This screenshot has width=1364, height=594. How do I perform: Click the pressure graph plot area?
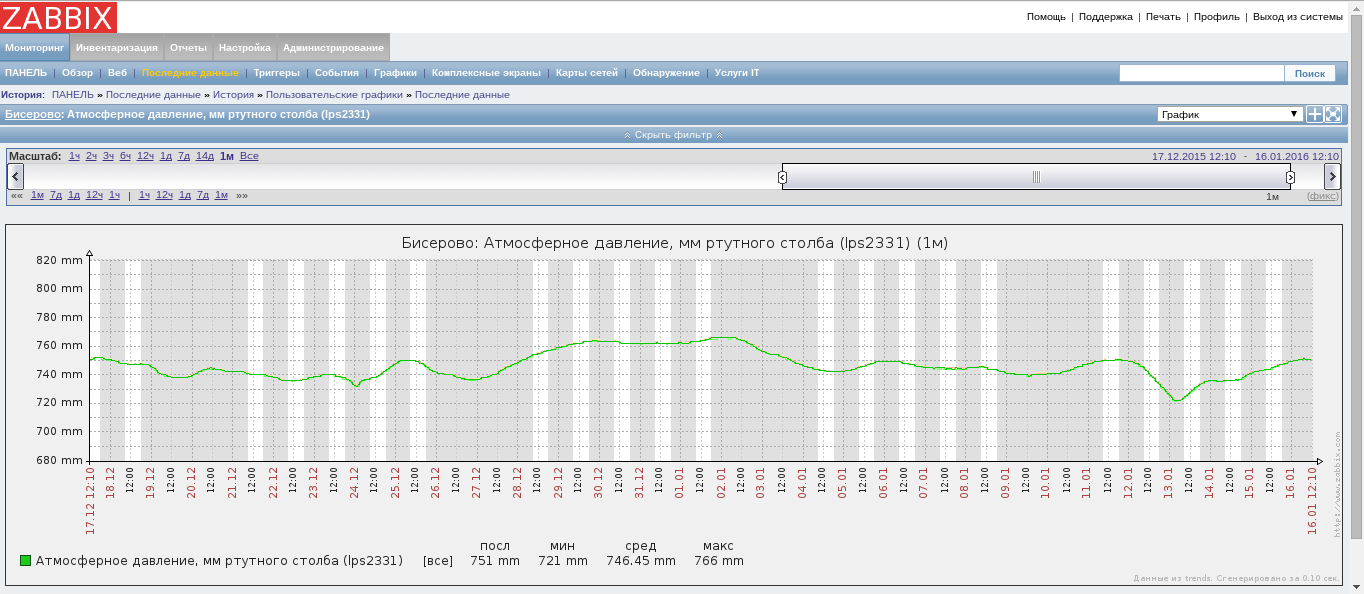[x=700, y=360]
